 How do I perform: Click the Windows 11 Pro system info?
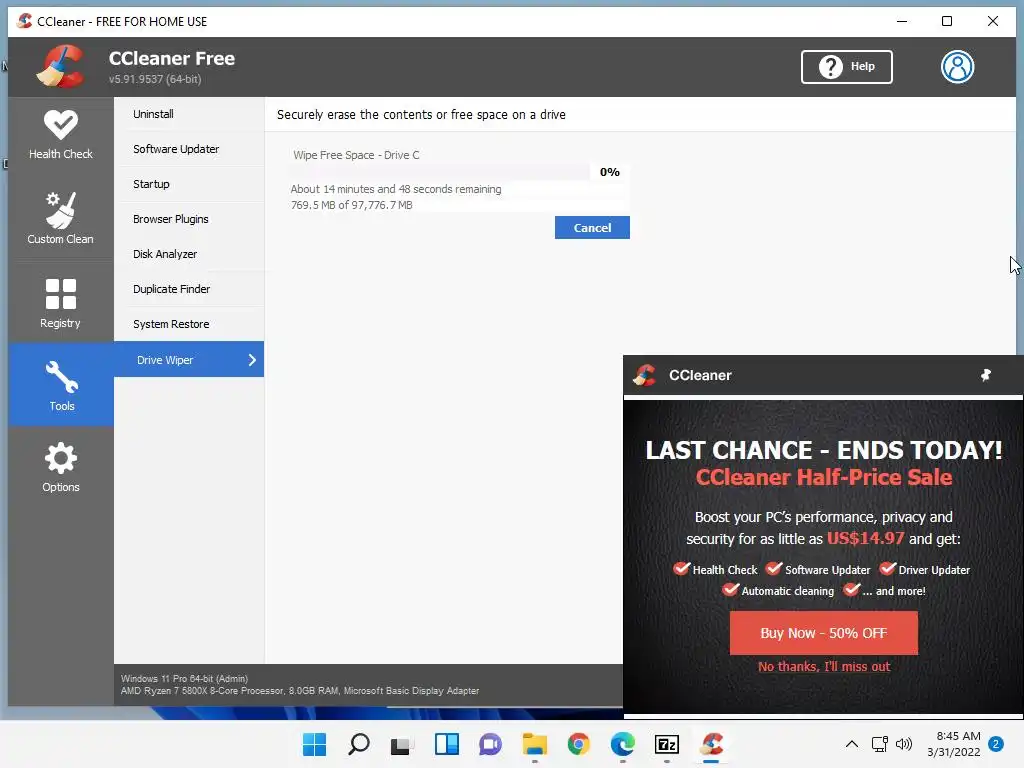[184, 679]
